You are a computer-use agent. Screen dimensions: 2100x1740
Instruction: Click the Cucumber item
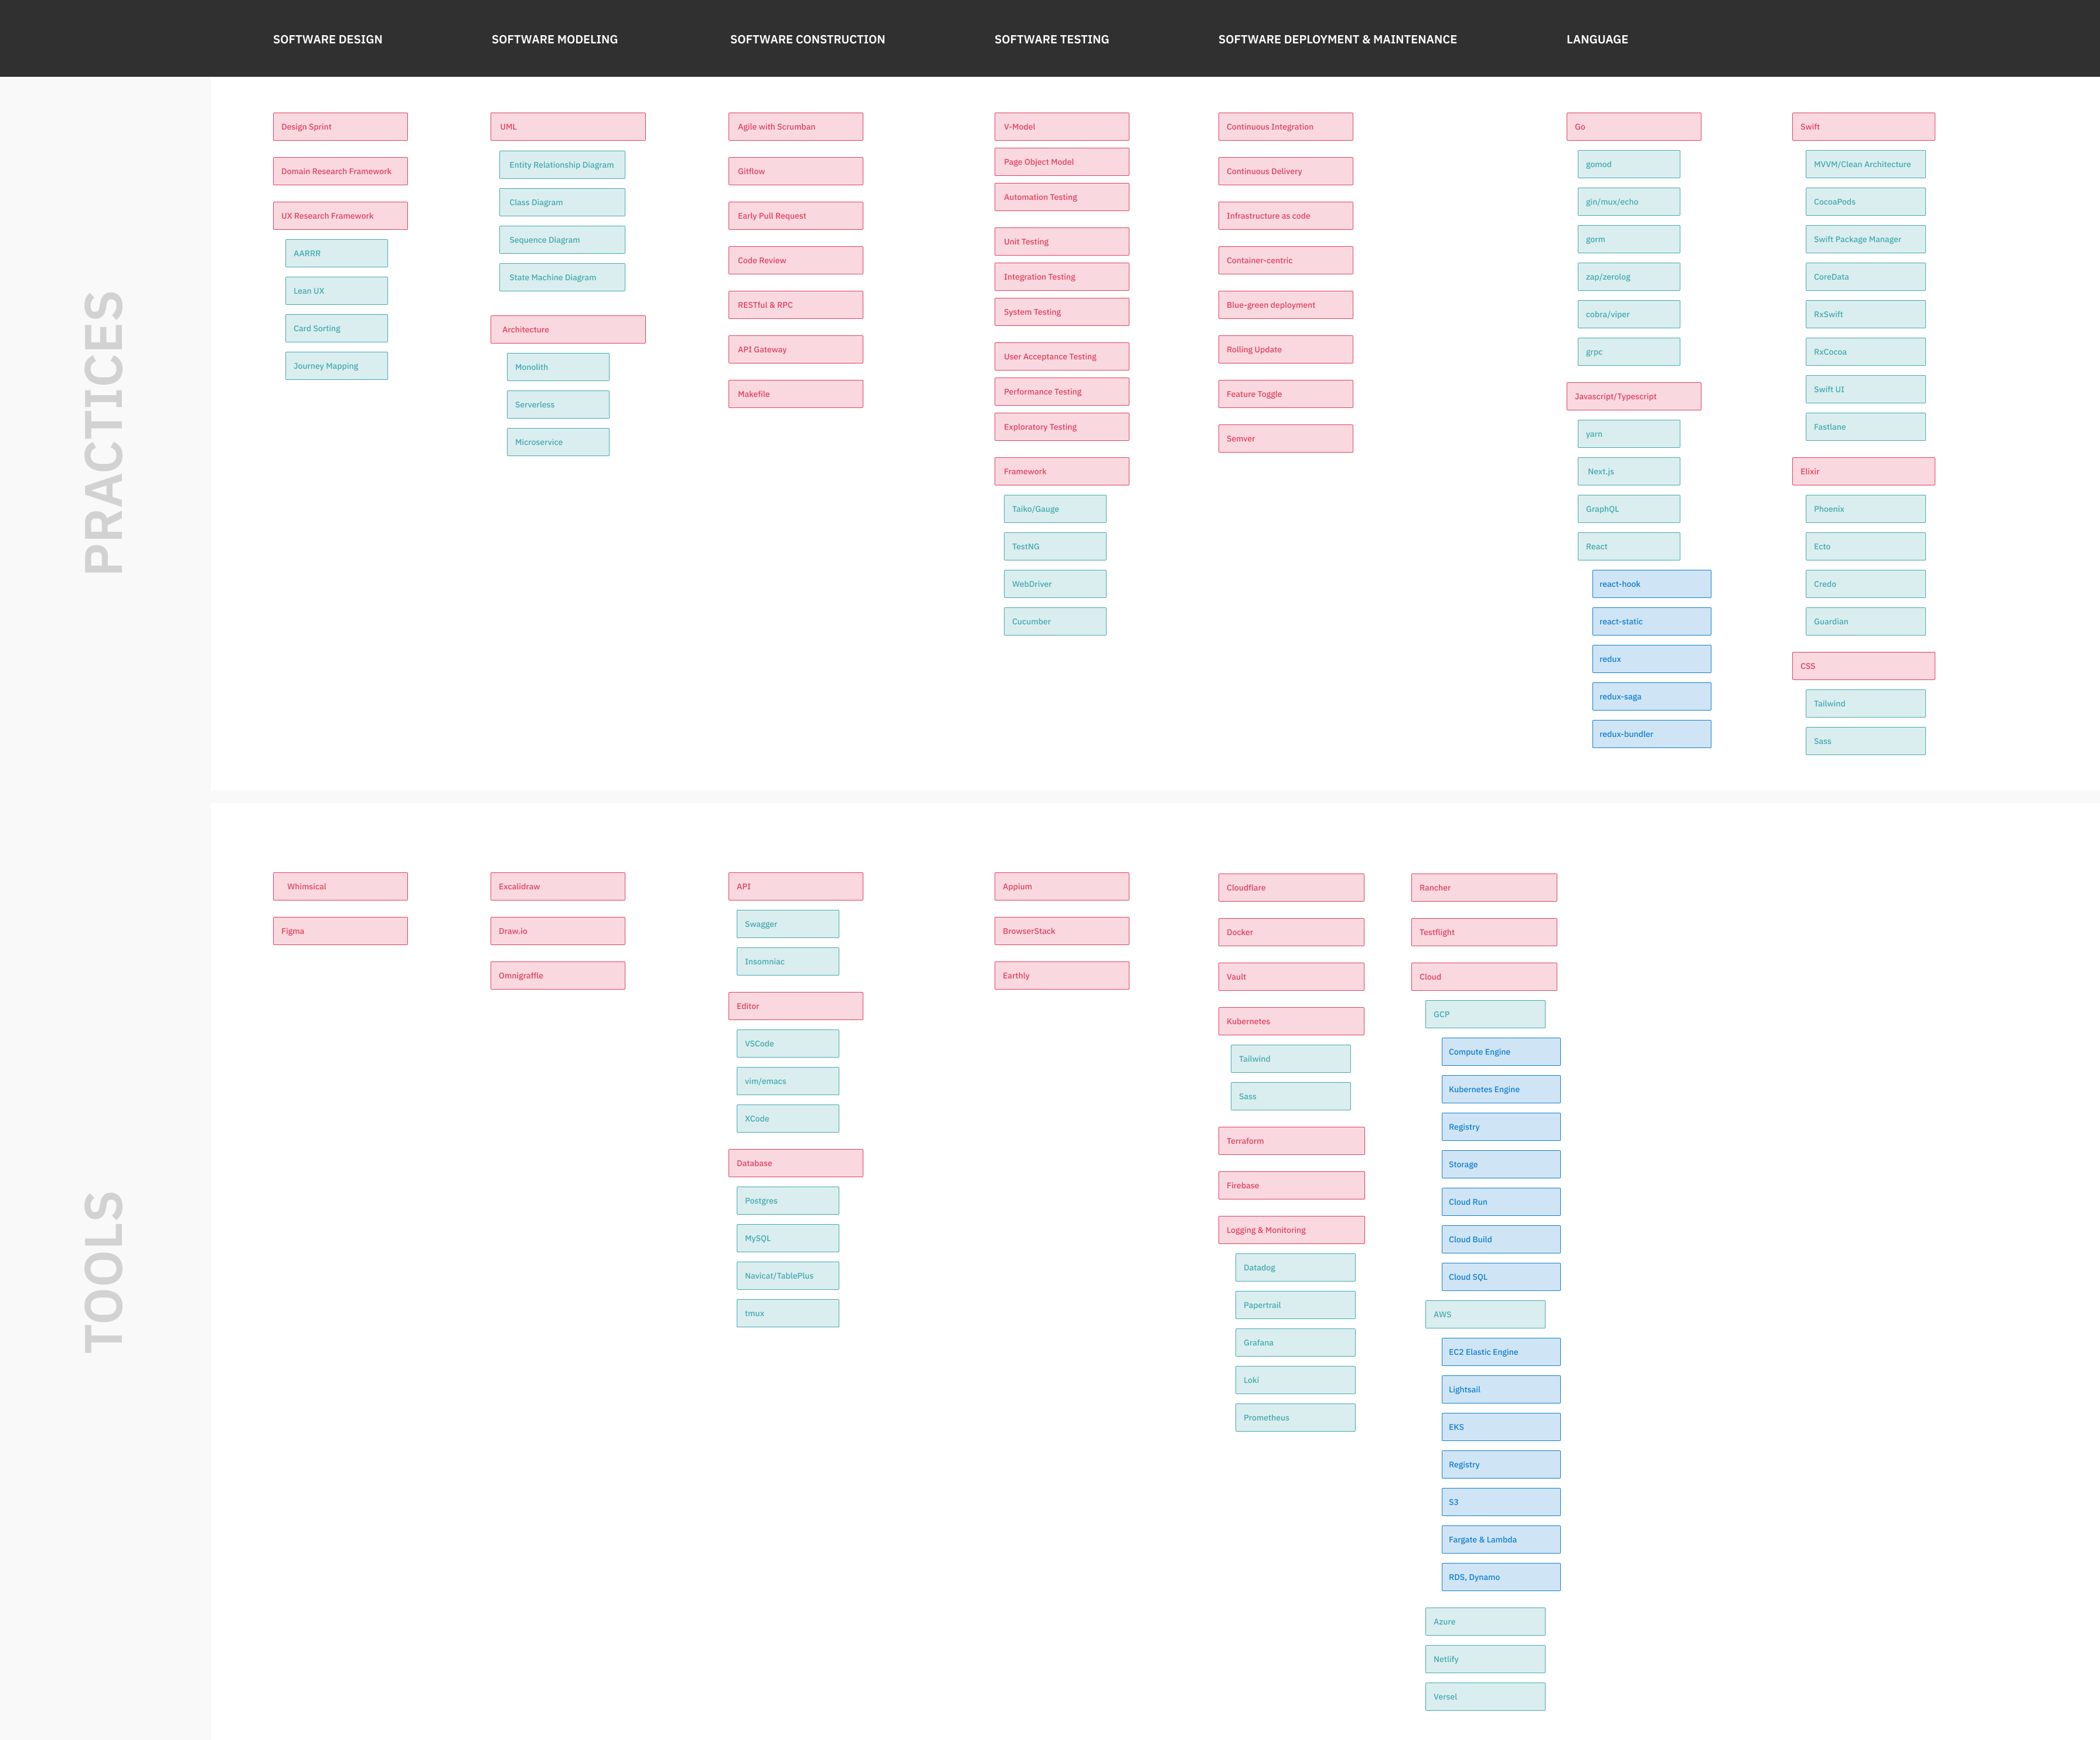[1055, 621]
